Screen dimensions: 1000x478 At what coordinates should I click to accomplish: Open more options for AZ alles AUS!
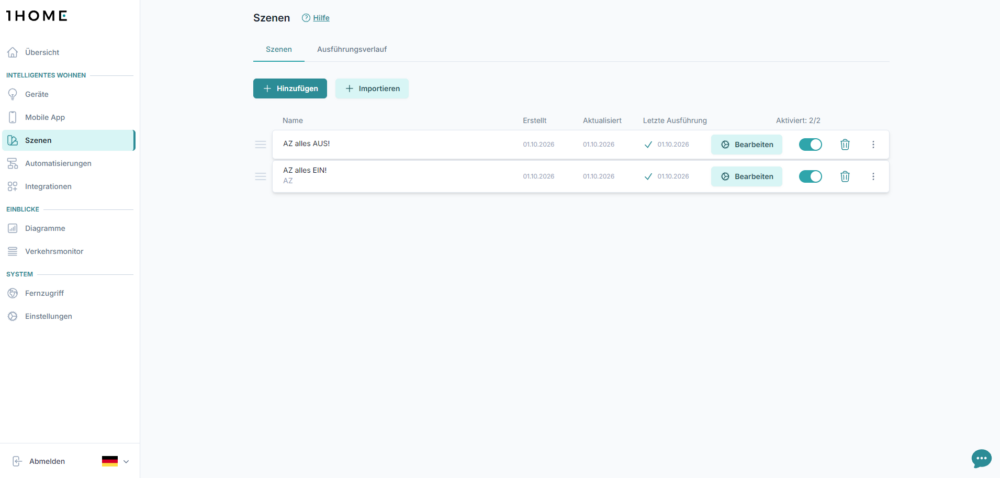click(x=873, y=145)
